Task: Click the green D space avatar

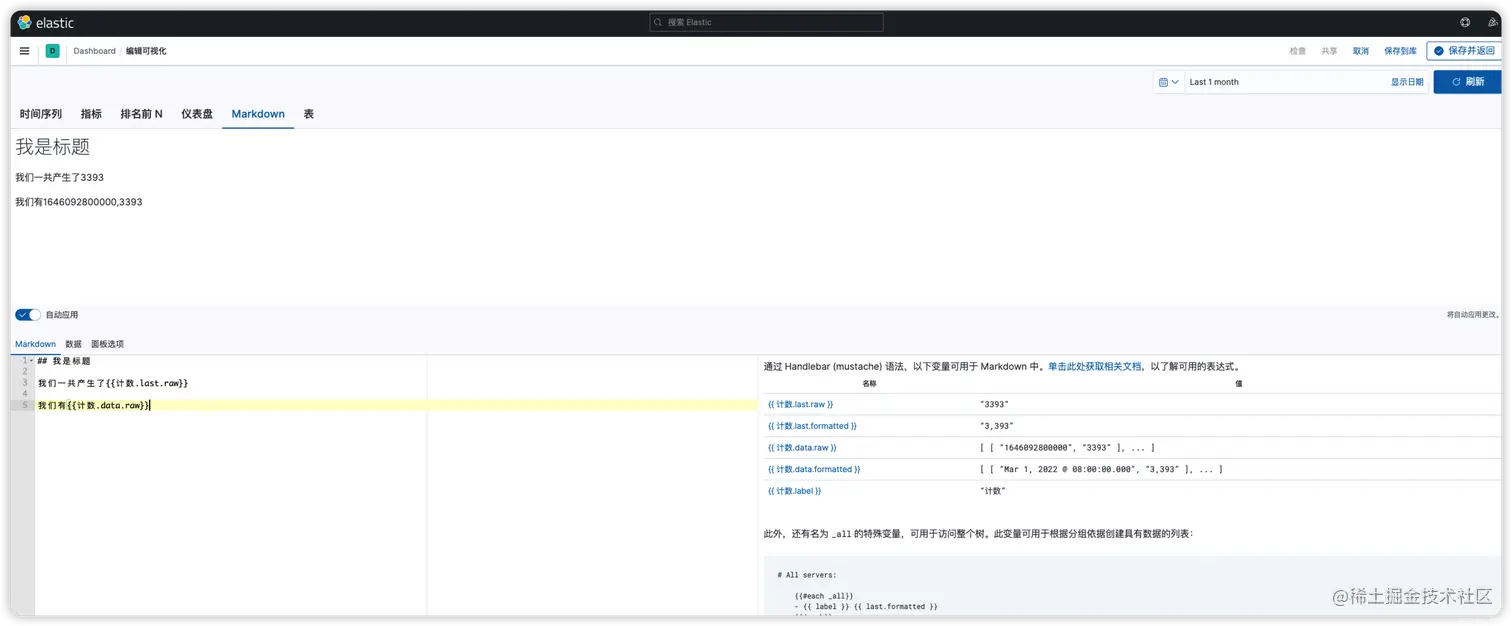Action: (52, 51)
